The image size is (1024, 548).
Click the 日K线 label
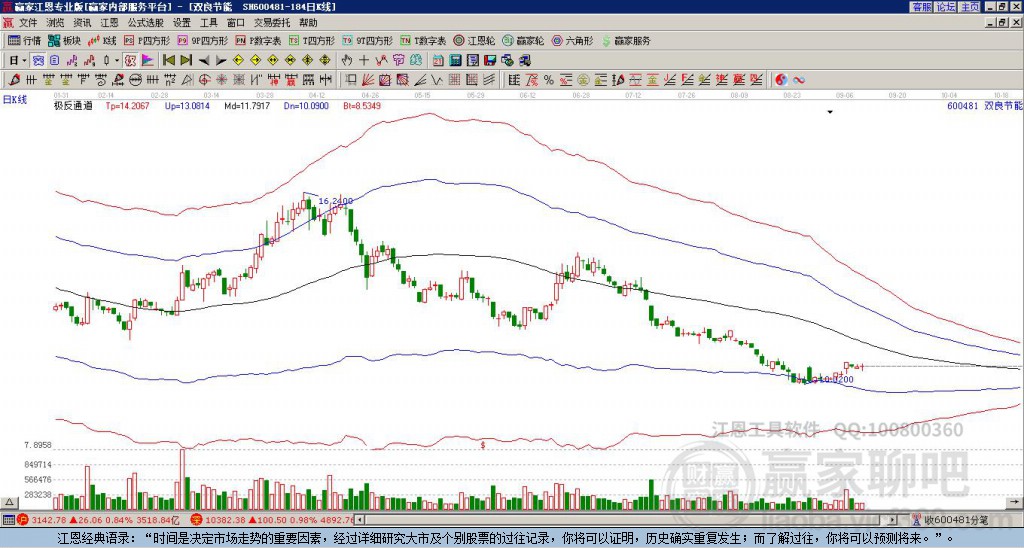click(x=15, y=100)
